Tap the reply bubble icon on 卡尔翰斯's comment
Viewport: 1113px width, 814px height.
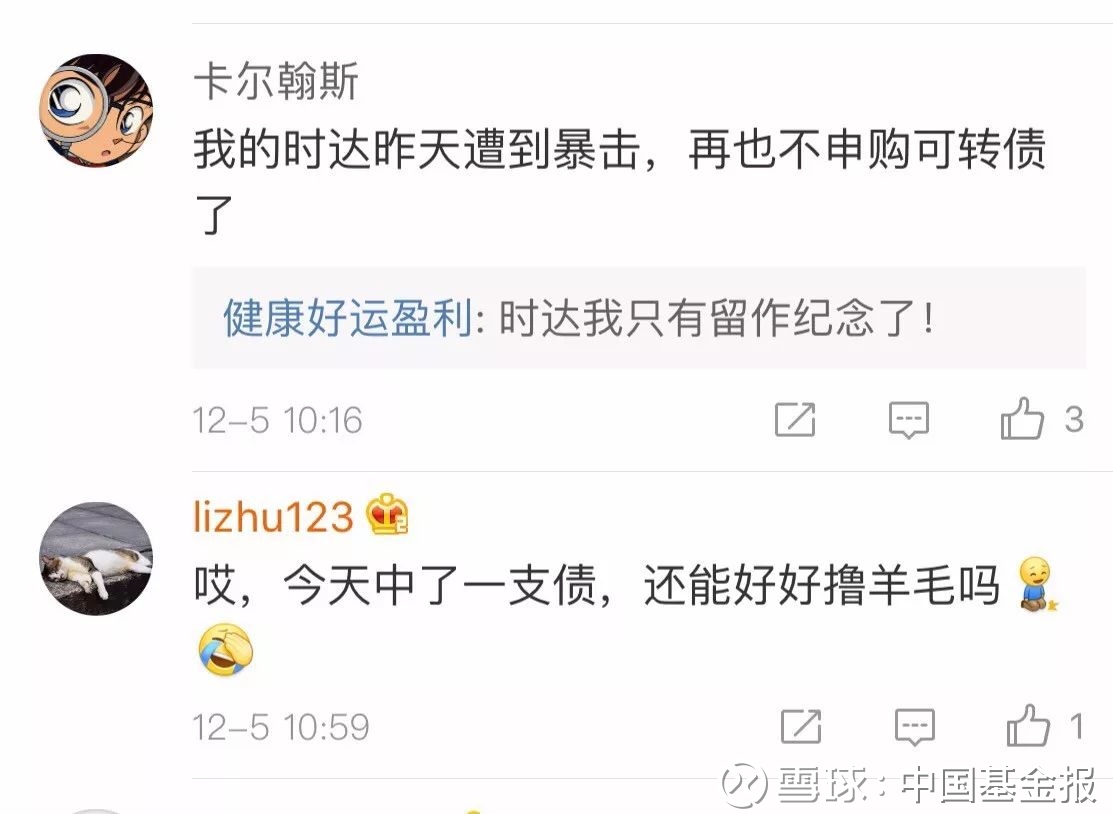click(909, 419)
